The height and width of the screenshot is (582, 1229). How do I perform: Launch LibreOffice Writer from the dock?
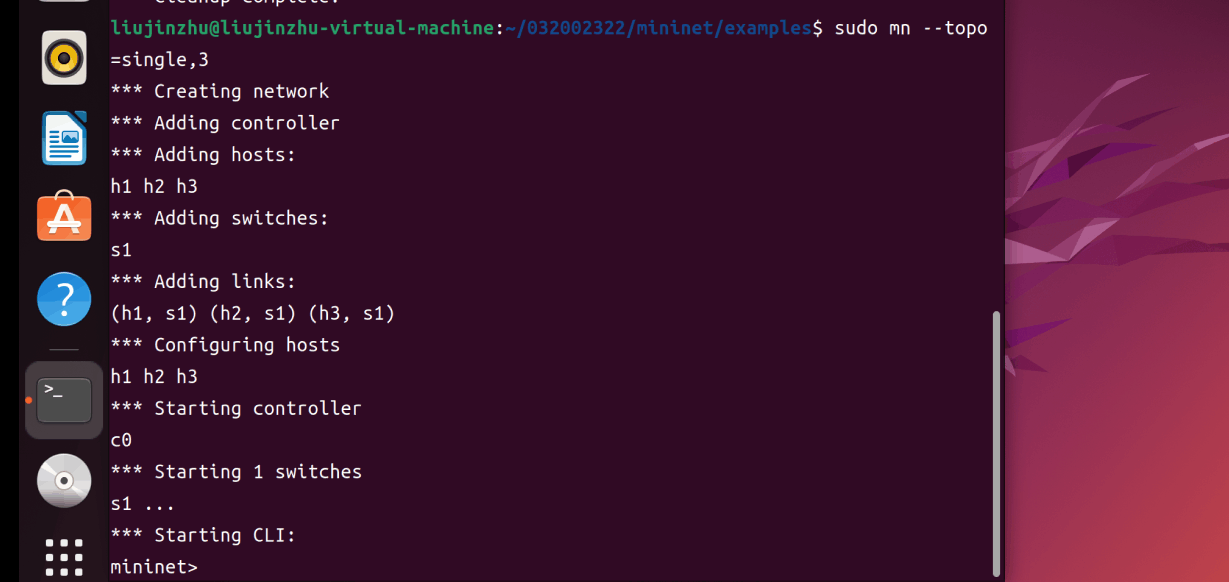(64, 138)
